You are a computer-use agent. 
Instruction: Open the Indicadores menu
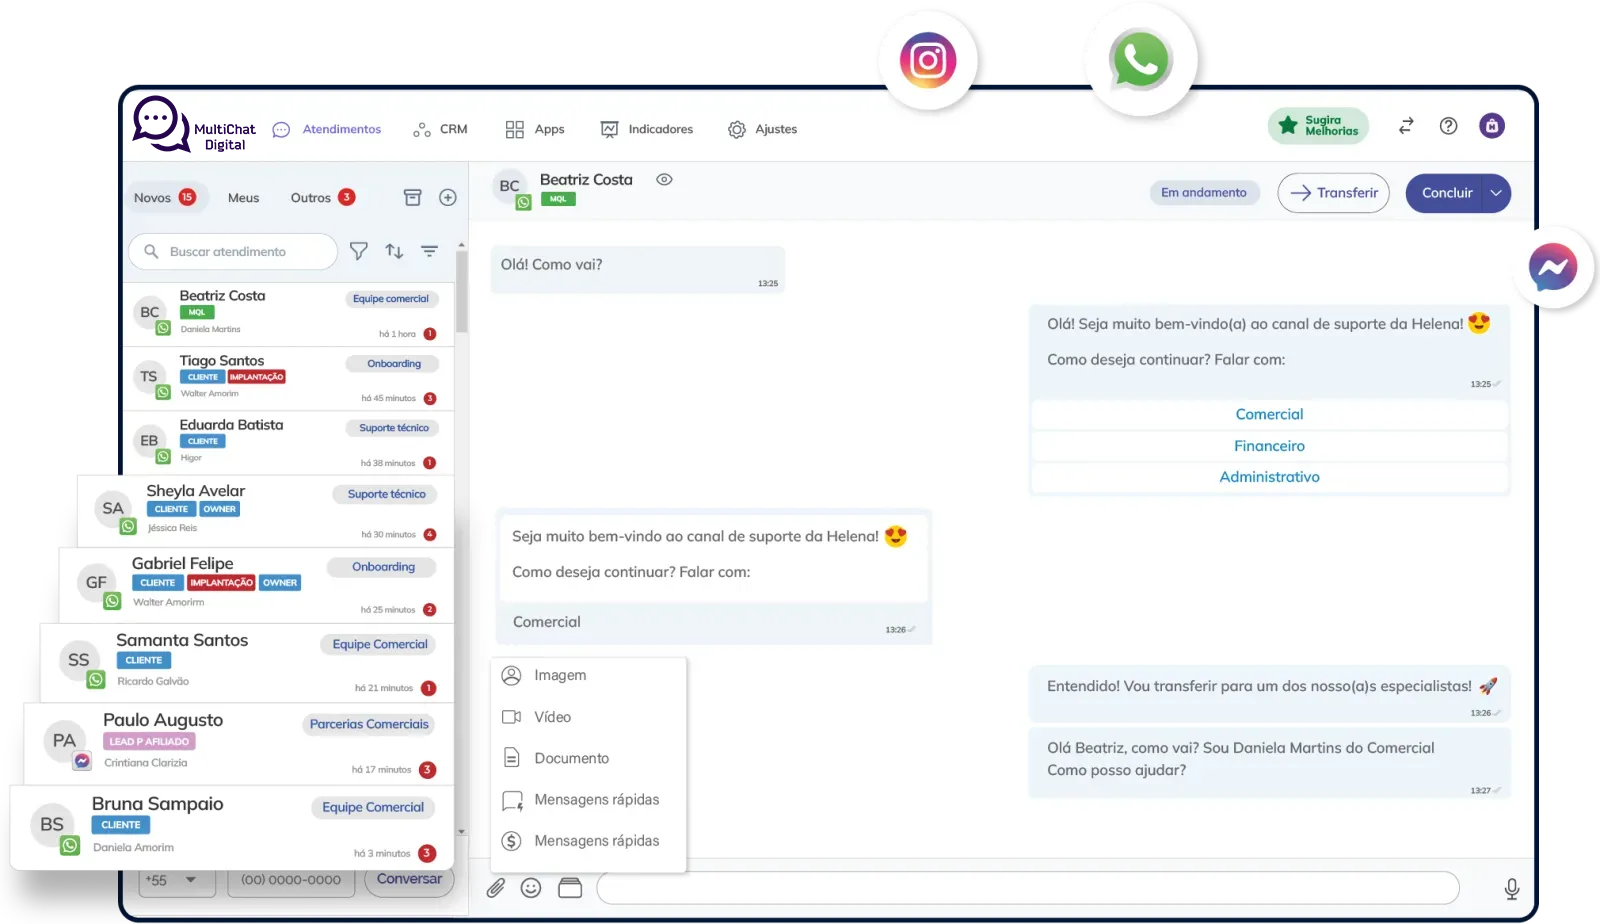(647, 129)
